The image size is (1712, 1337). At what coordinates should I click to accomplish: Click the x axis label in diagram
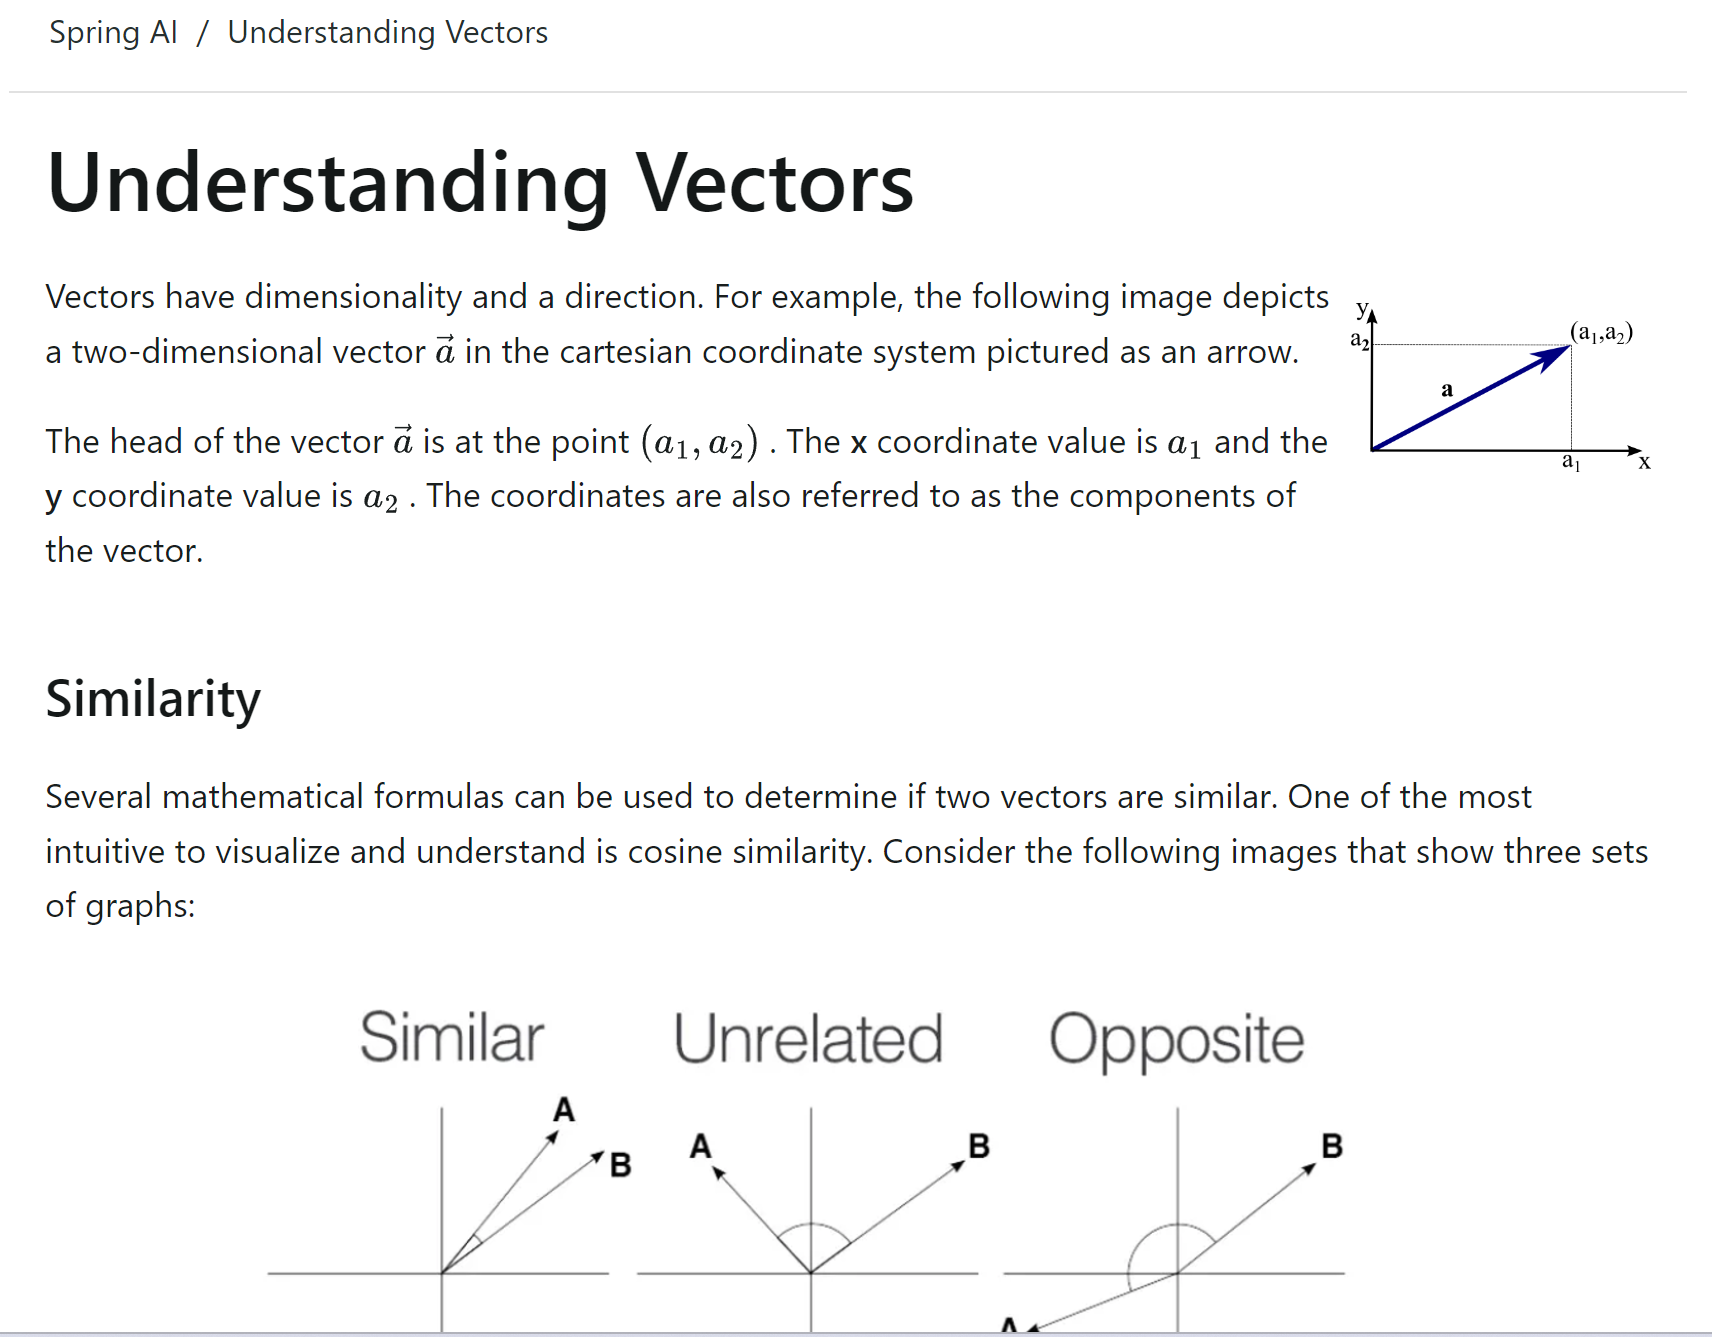pos(1644,463)
